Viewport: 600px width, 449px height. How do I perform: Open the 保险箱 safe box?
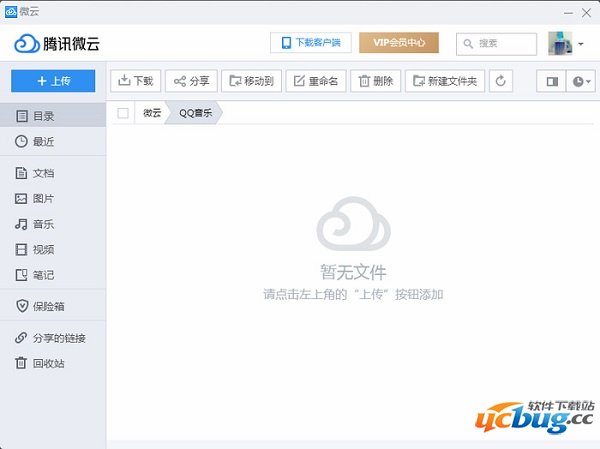click(x=53, y=306)
